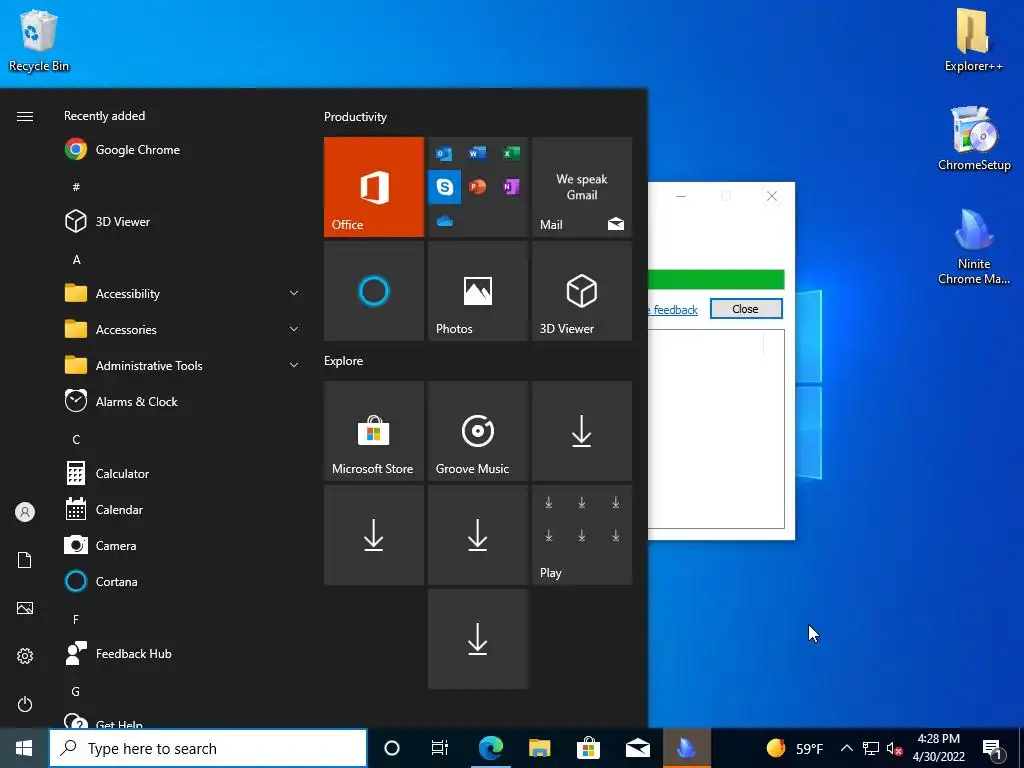Launch the Calendar app
Screen dimensions: 1024x768
click(x=183, y=509)
